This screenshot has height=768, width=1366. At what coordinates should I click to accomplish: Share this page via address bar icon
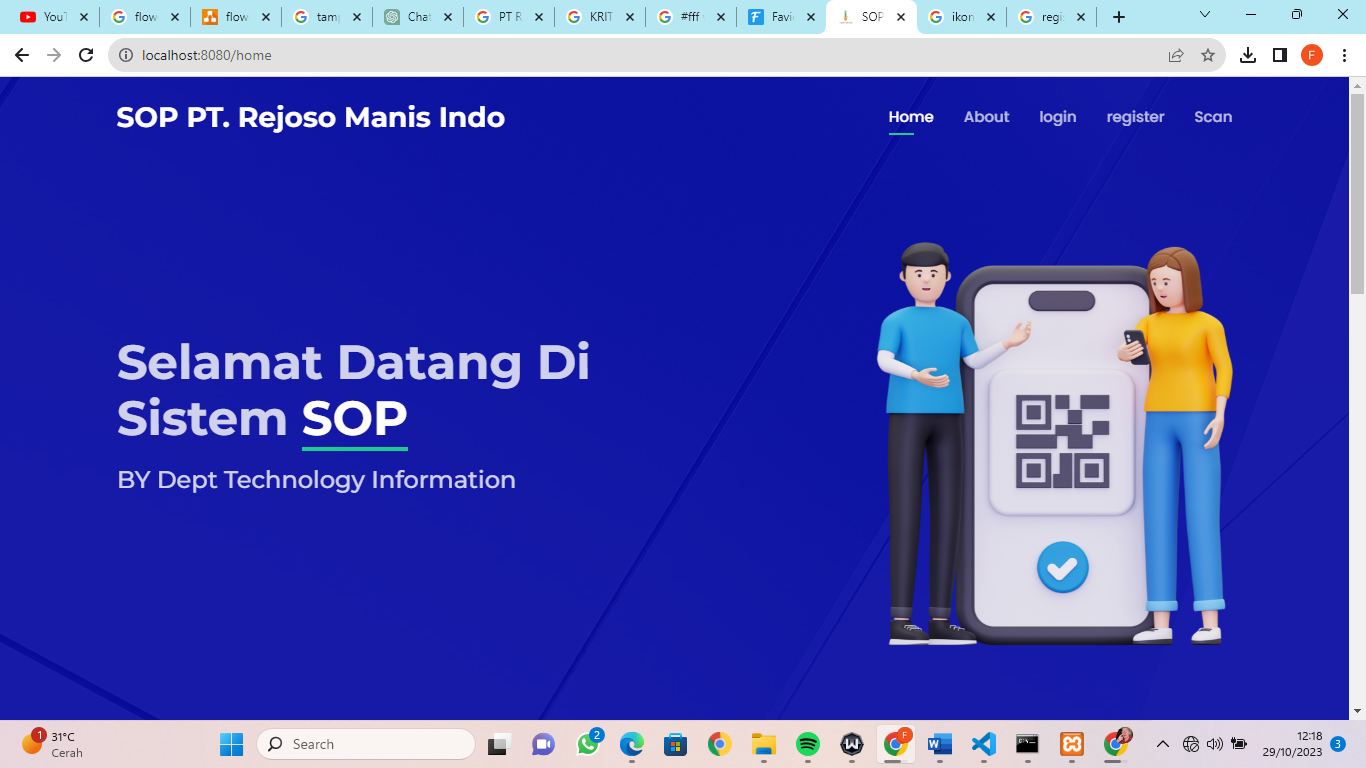coord(1176,55)
